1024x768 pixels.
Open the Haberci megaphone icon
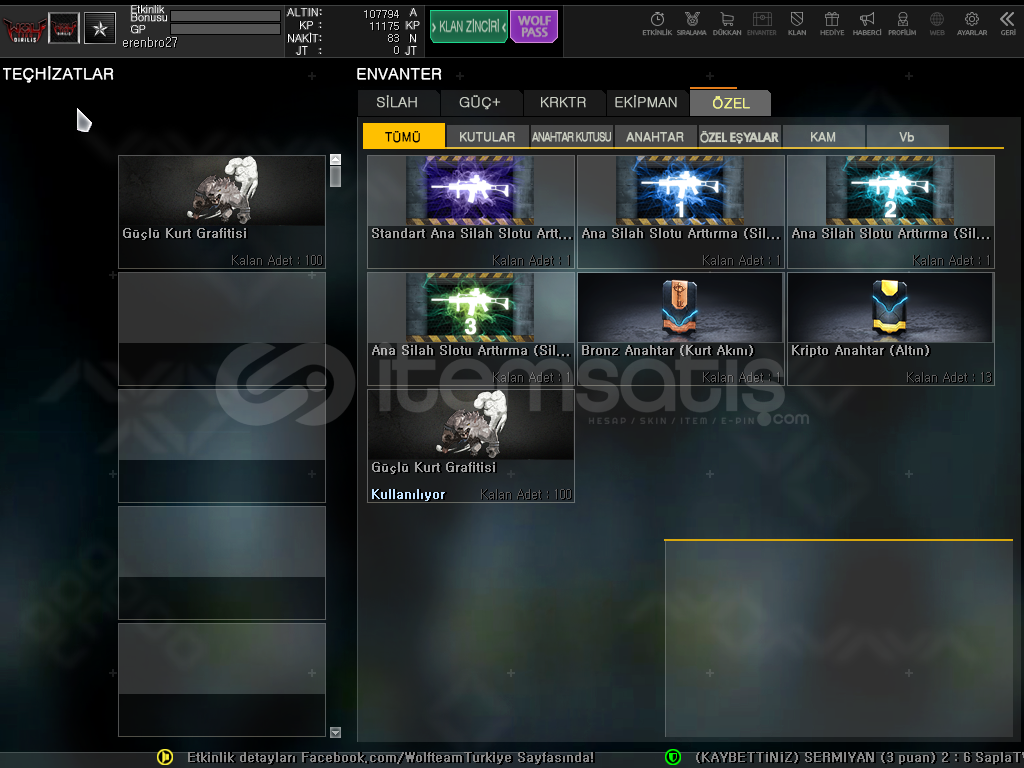[x=867, y=22]
